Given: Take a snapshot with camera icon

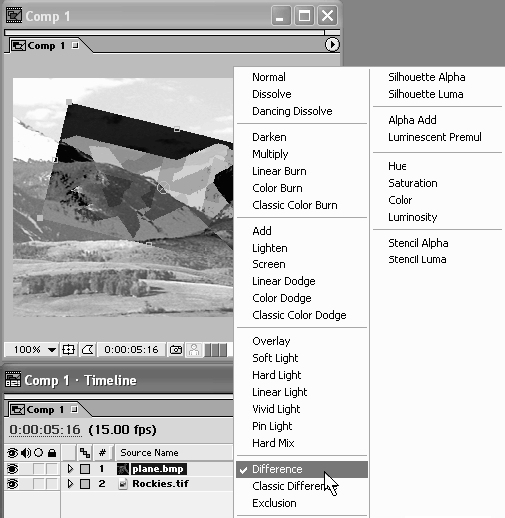Looking at the screenshot, I should pyautogui.click(x=176, y=350).
